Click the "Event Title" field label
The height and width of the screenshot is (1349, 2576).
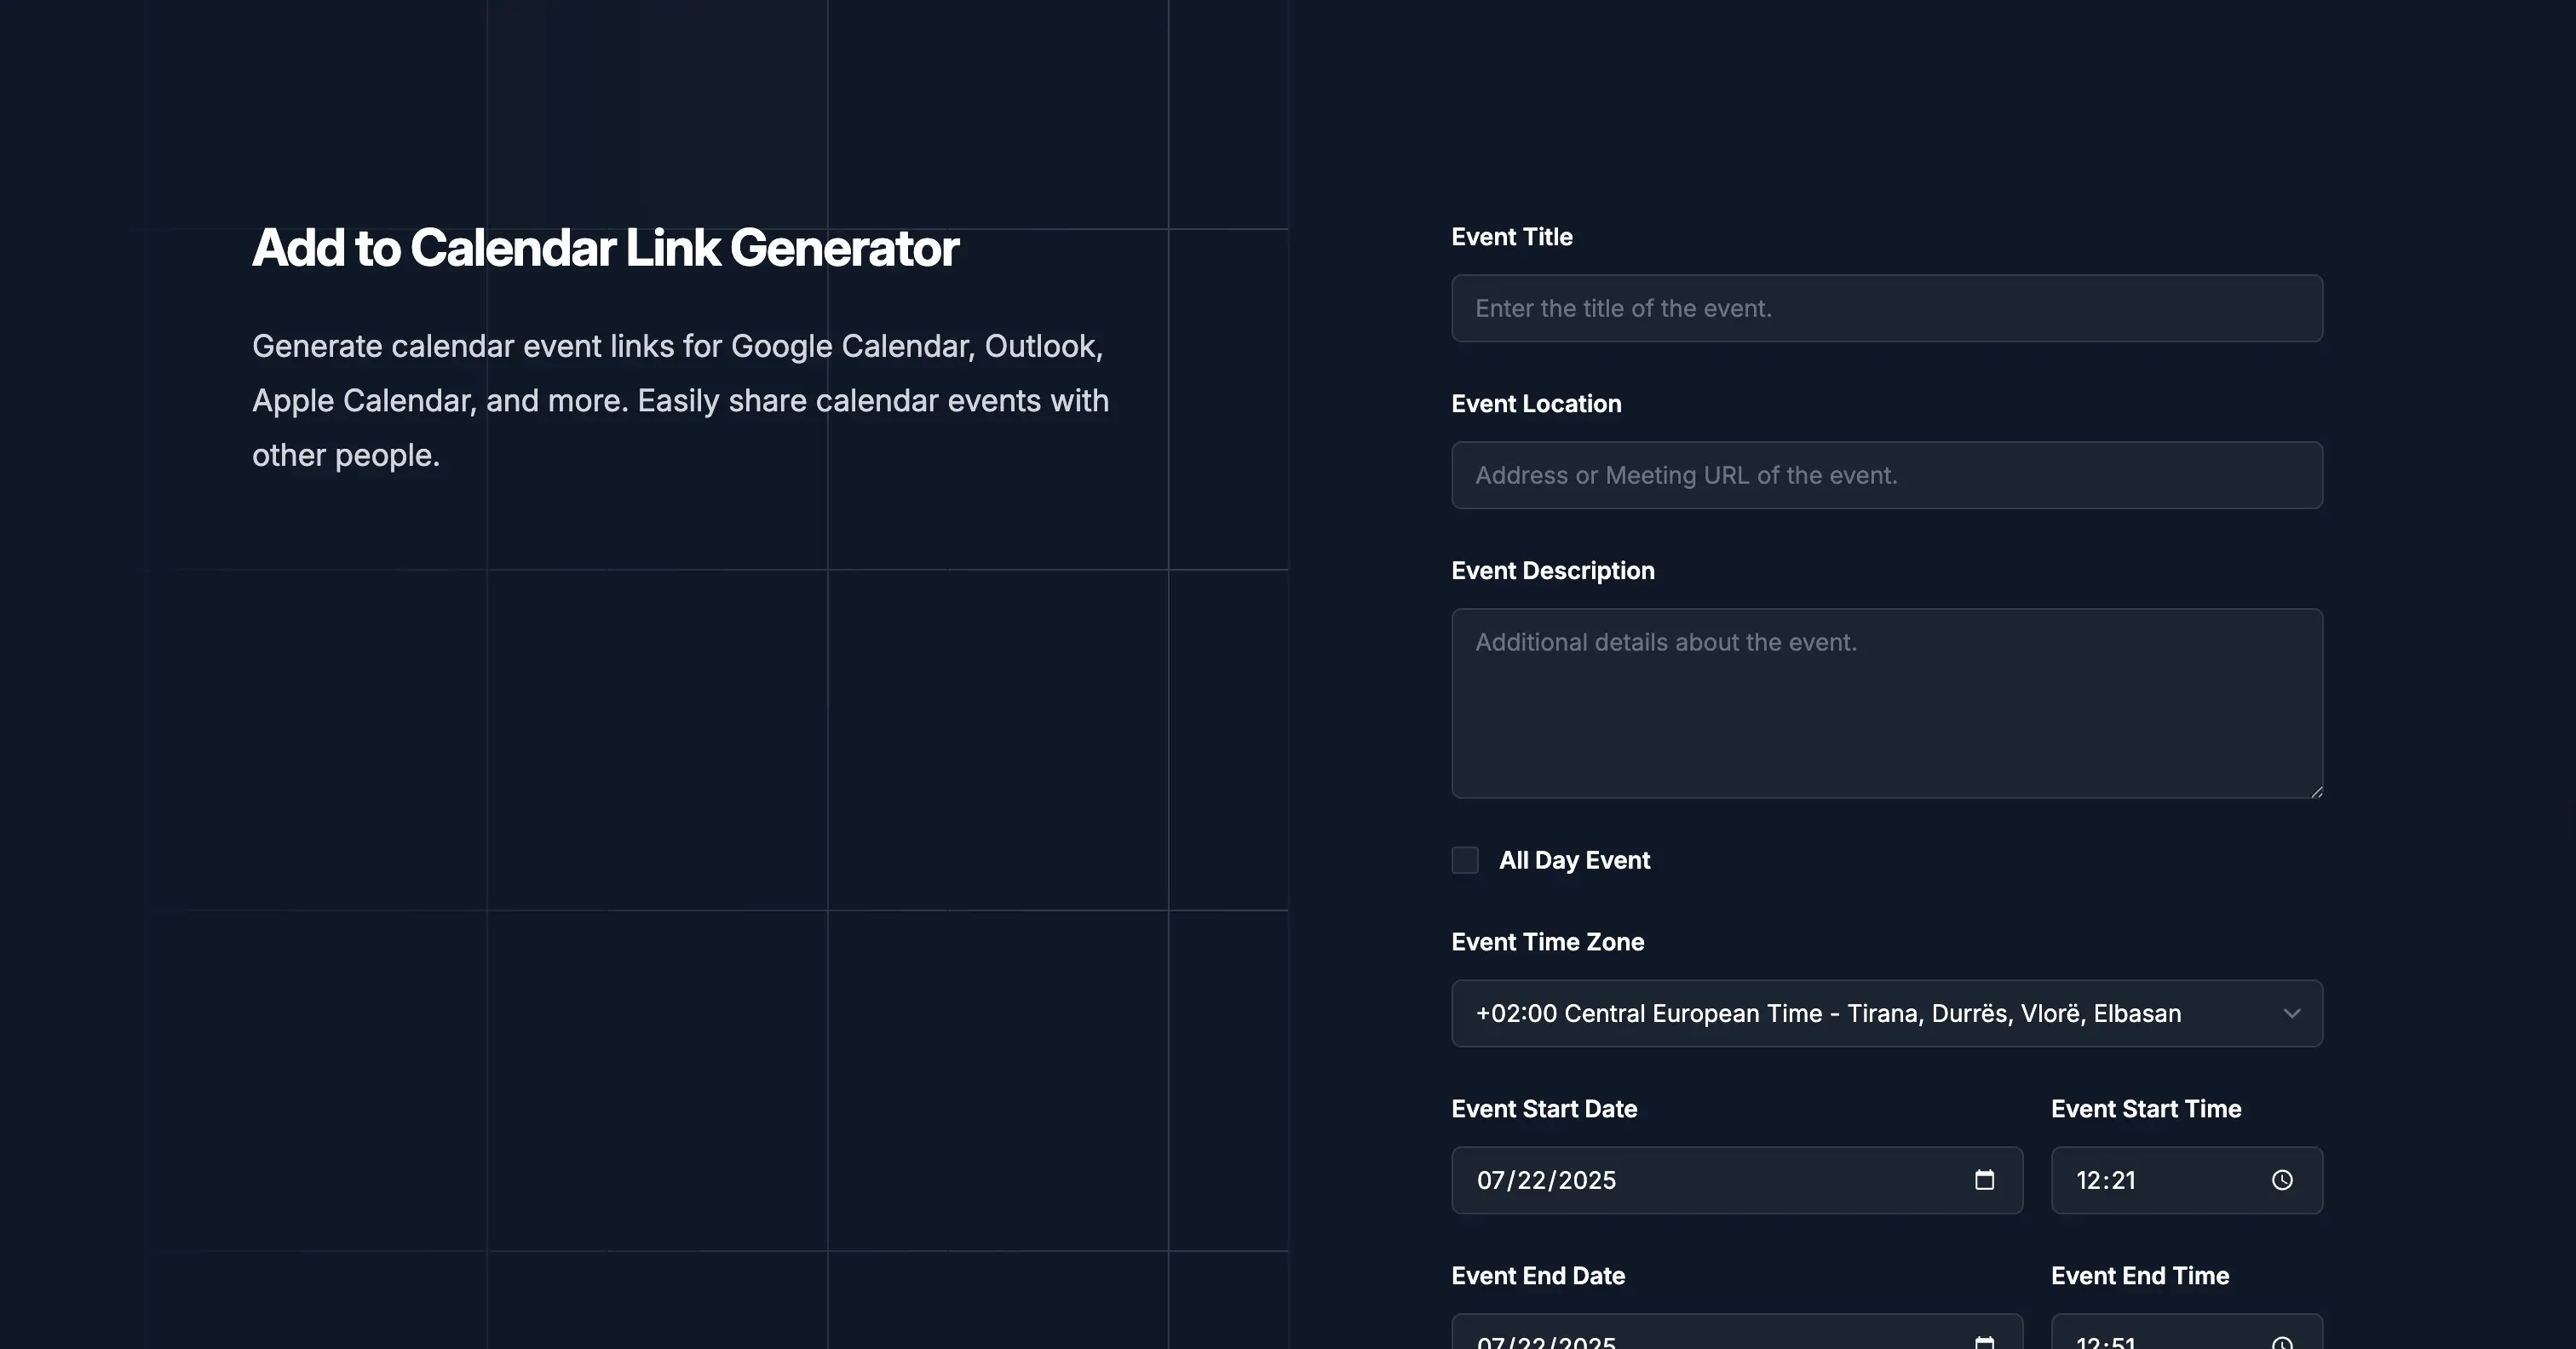pos(1511,237)
